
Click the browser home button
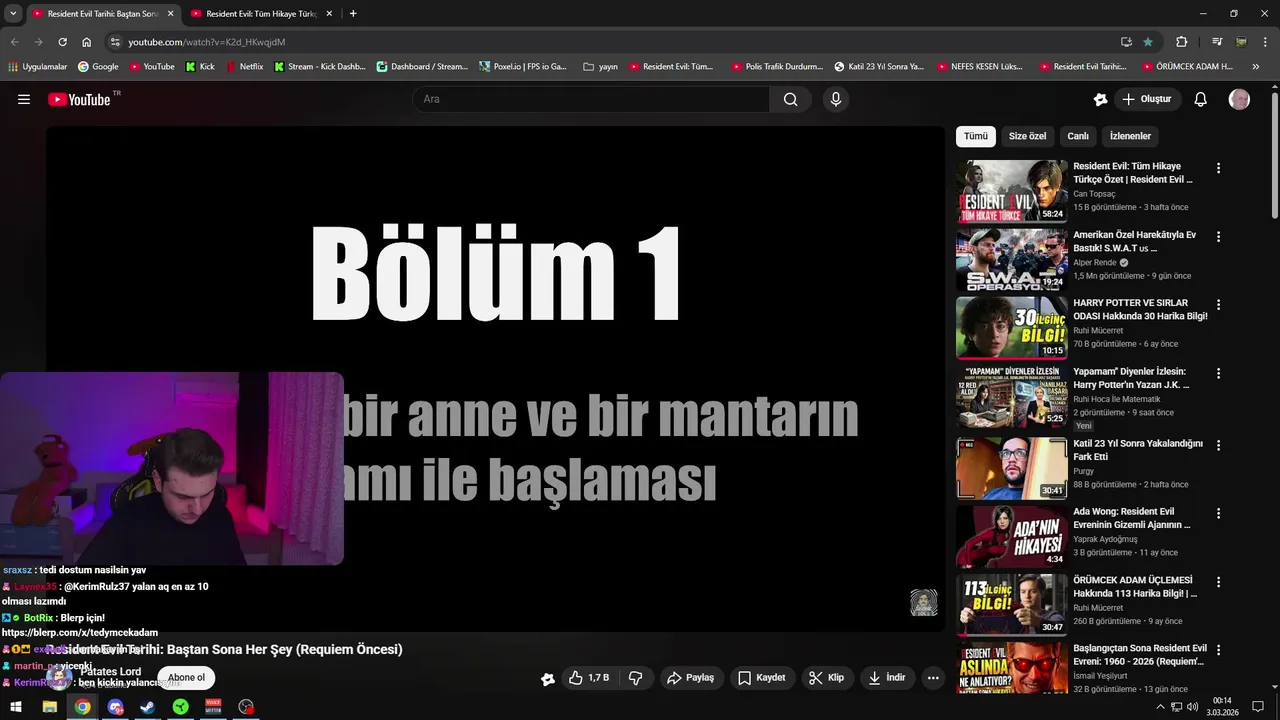pyautogui.click(x=87, y=42)
